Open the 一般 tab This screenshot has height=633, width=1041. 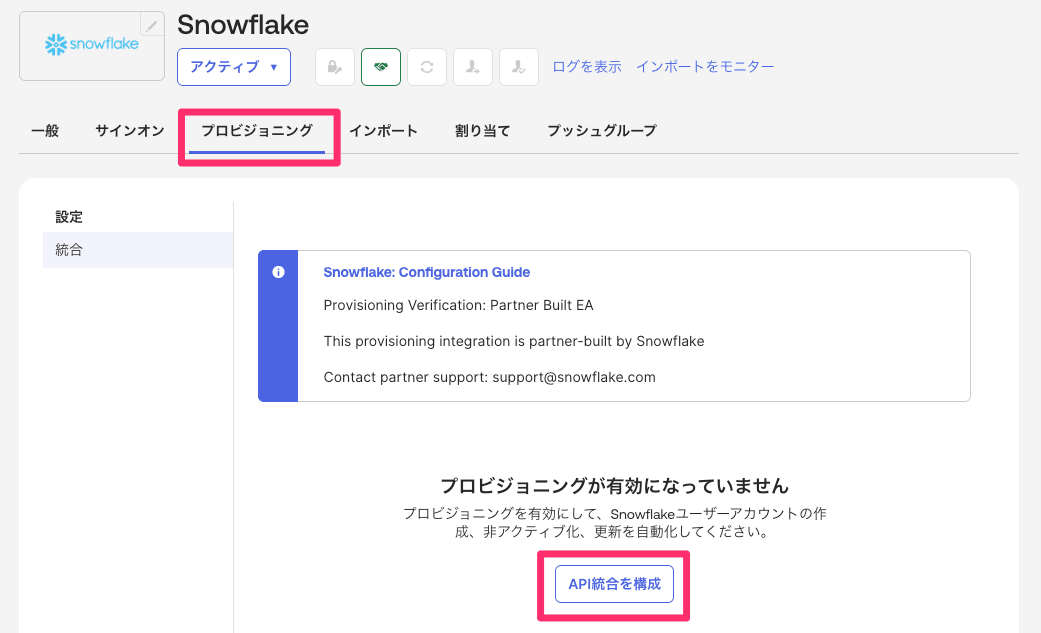click(45, 131)
